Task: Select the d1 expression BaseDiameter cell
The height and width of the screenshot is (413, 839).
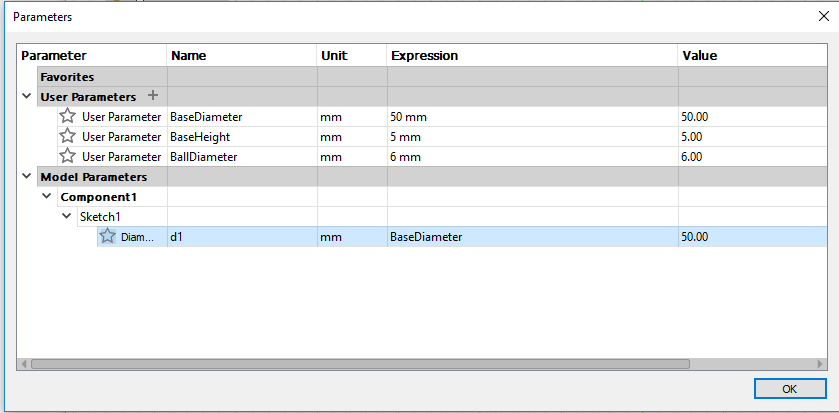Action: tap(532, 236)
